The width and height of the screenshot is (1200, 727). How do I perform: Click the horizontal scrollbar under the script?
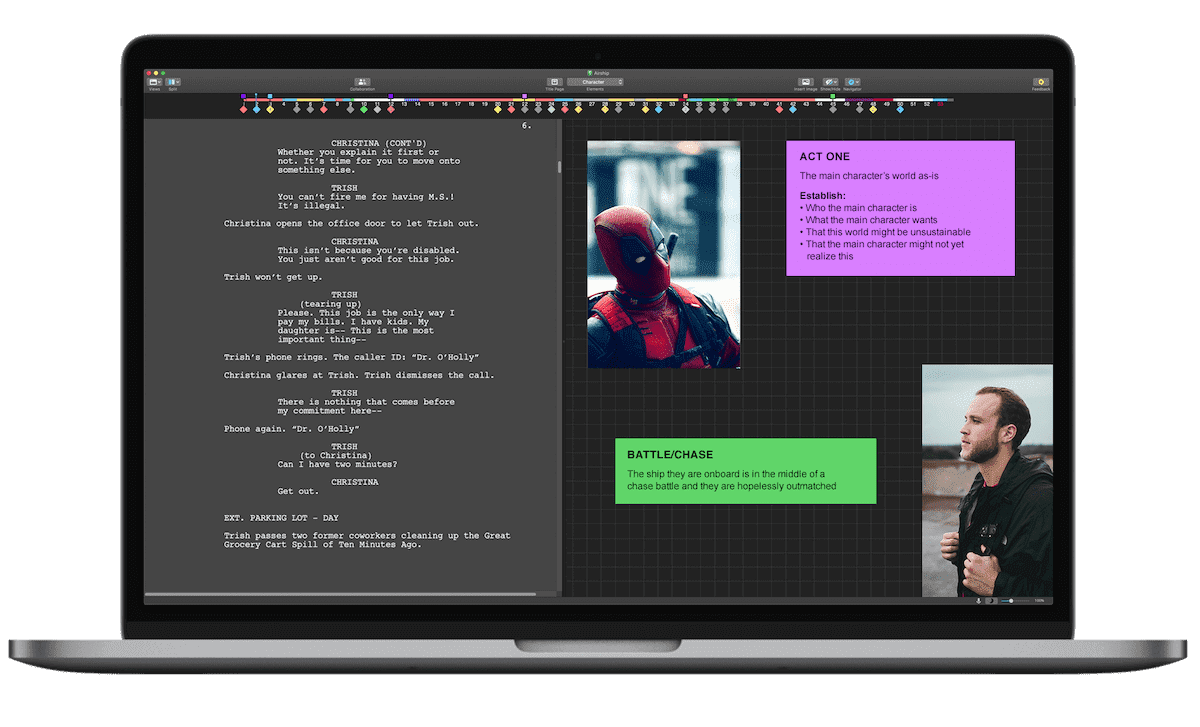point(350,595)
